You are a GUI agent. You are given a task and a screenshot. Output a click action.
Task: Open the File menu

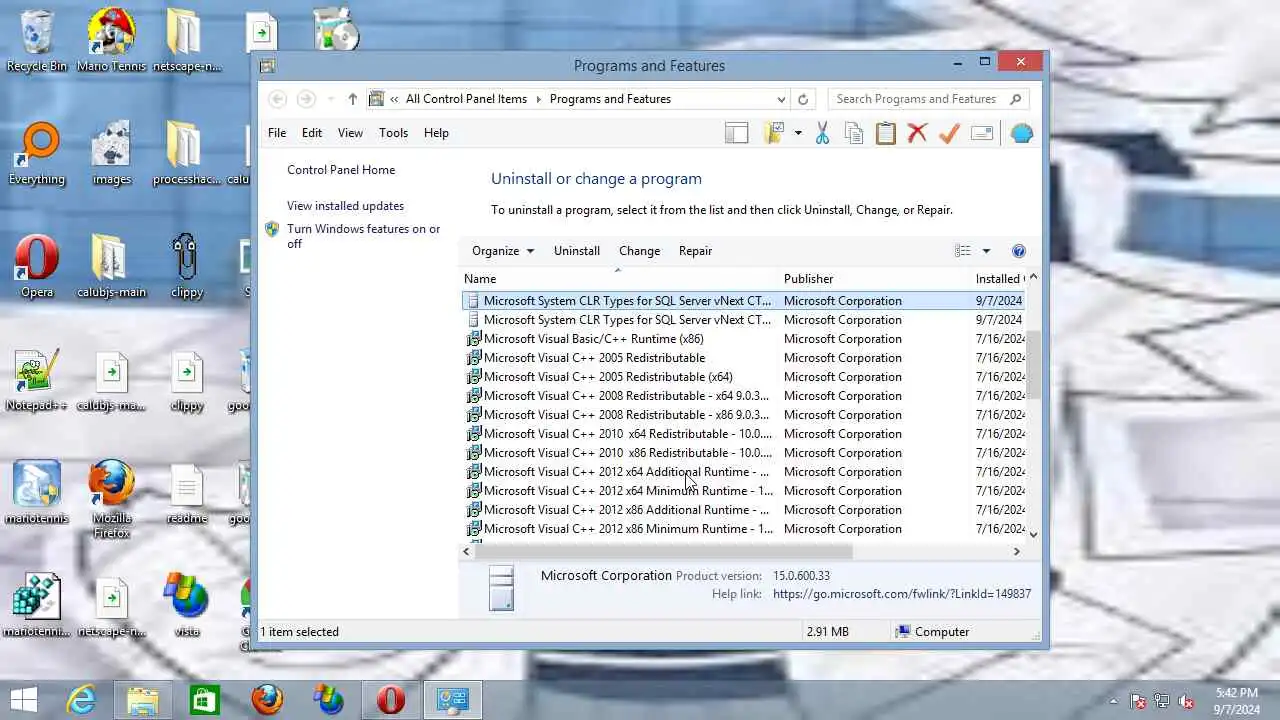[x=277, y=133]
